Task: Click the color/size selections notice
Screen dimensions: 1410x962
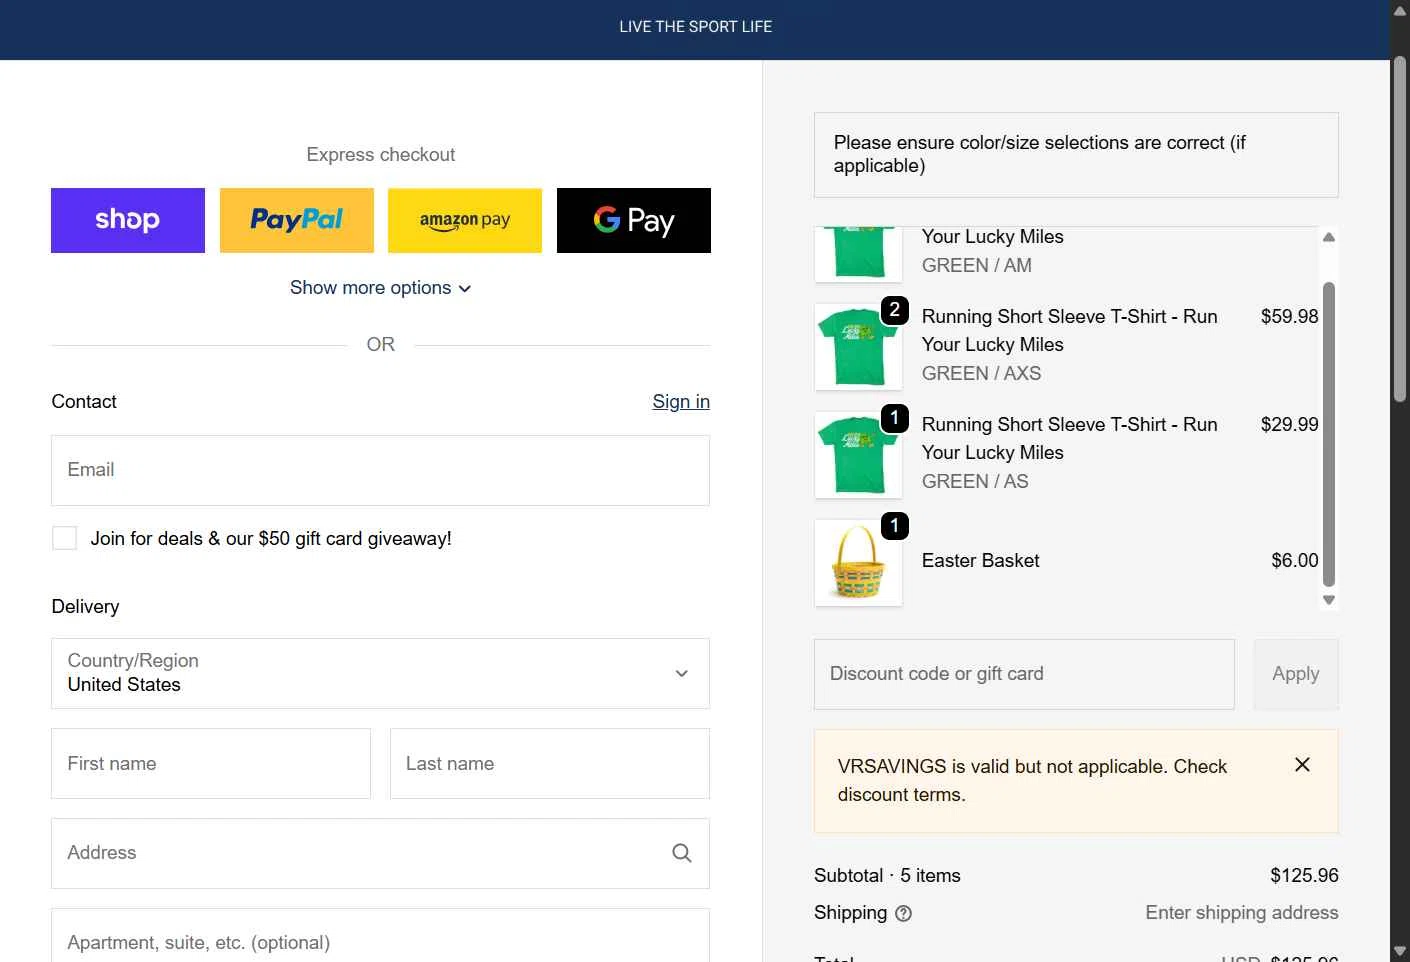Action: click(x=1076, y=155)
